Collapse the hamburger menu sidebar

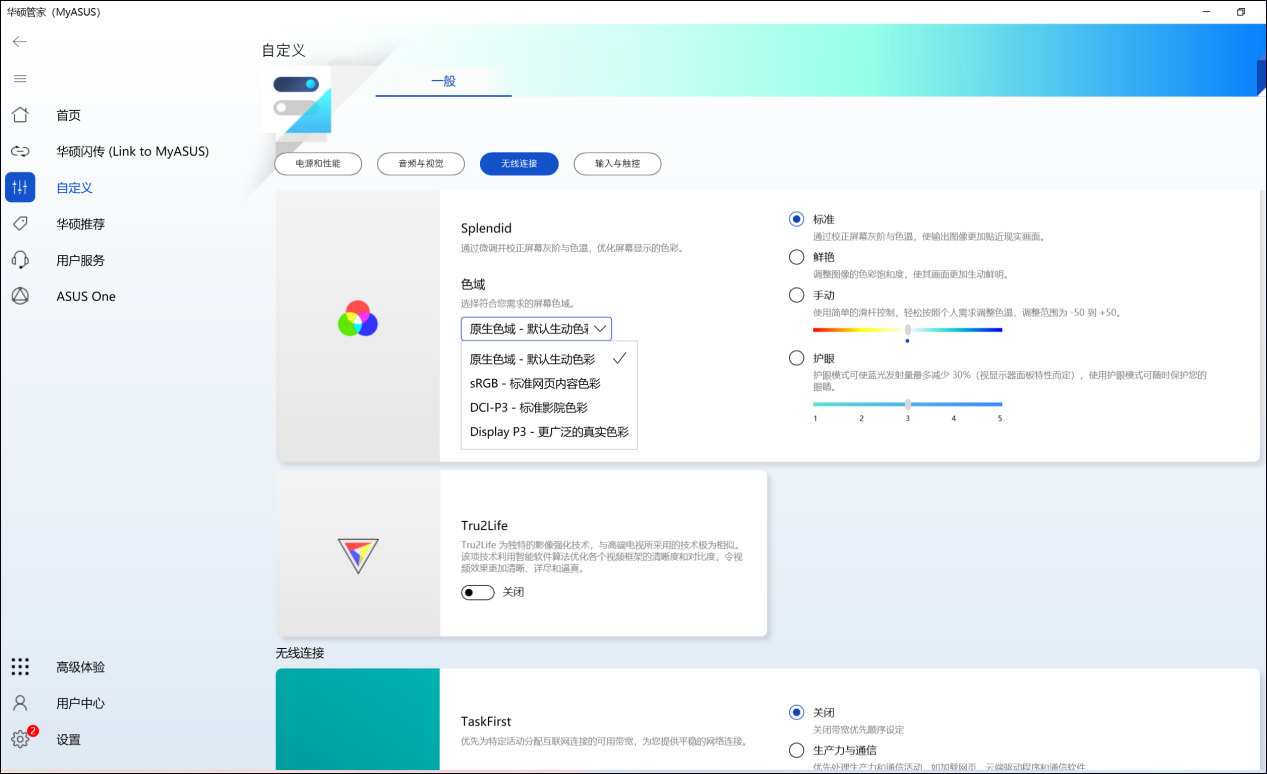pos(20,78)
